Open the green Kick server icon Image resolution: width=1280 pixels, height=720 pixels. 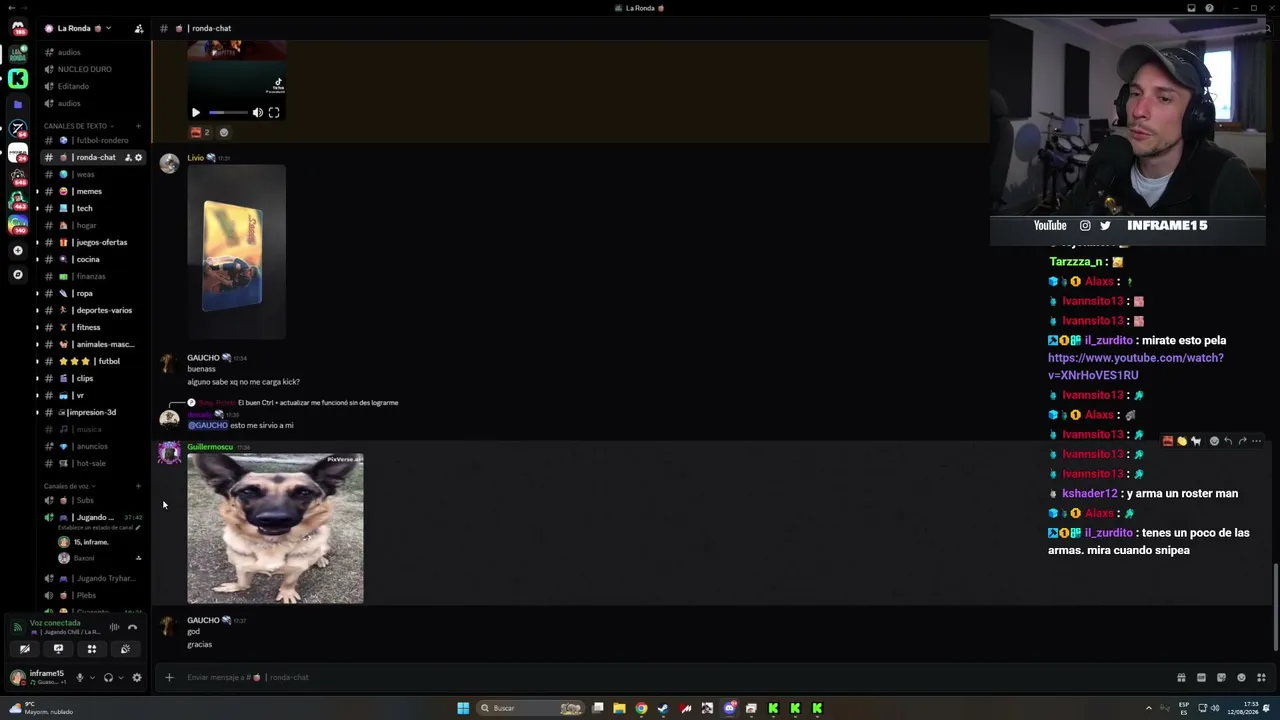tap(17, 78)
